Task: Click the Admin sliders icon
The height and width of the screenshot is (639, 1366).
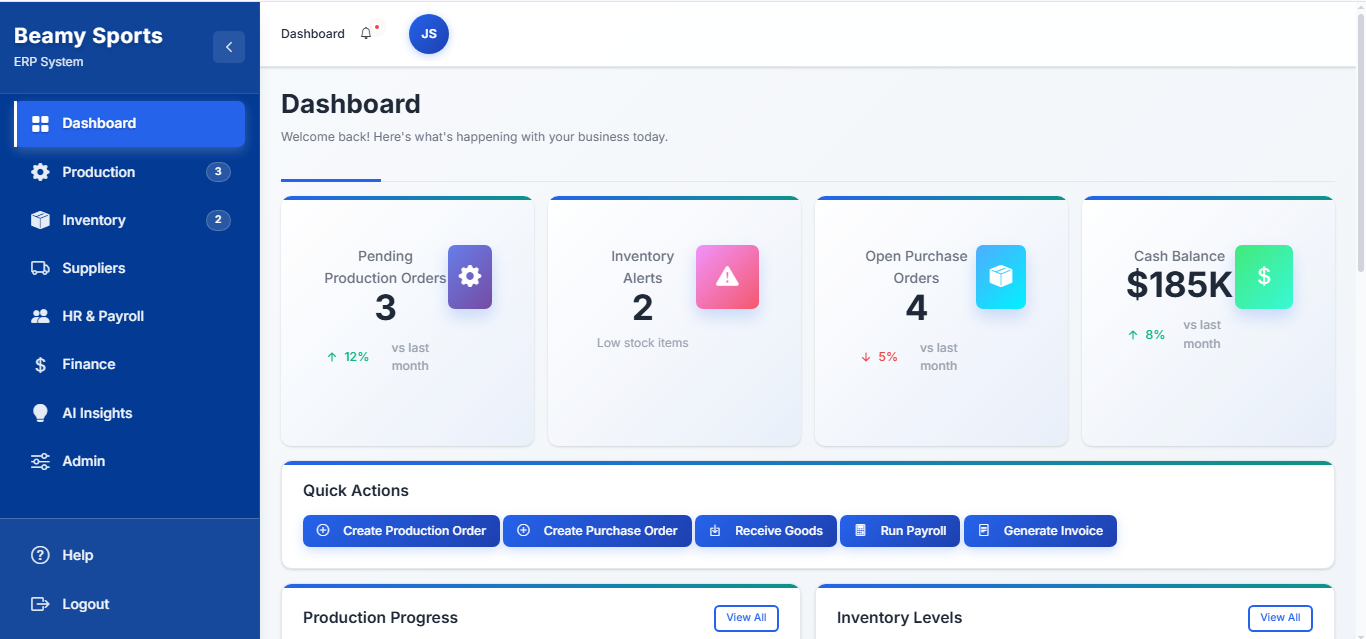Action: coord(40,461)
